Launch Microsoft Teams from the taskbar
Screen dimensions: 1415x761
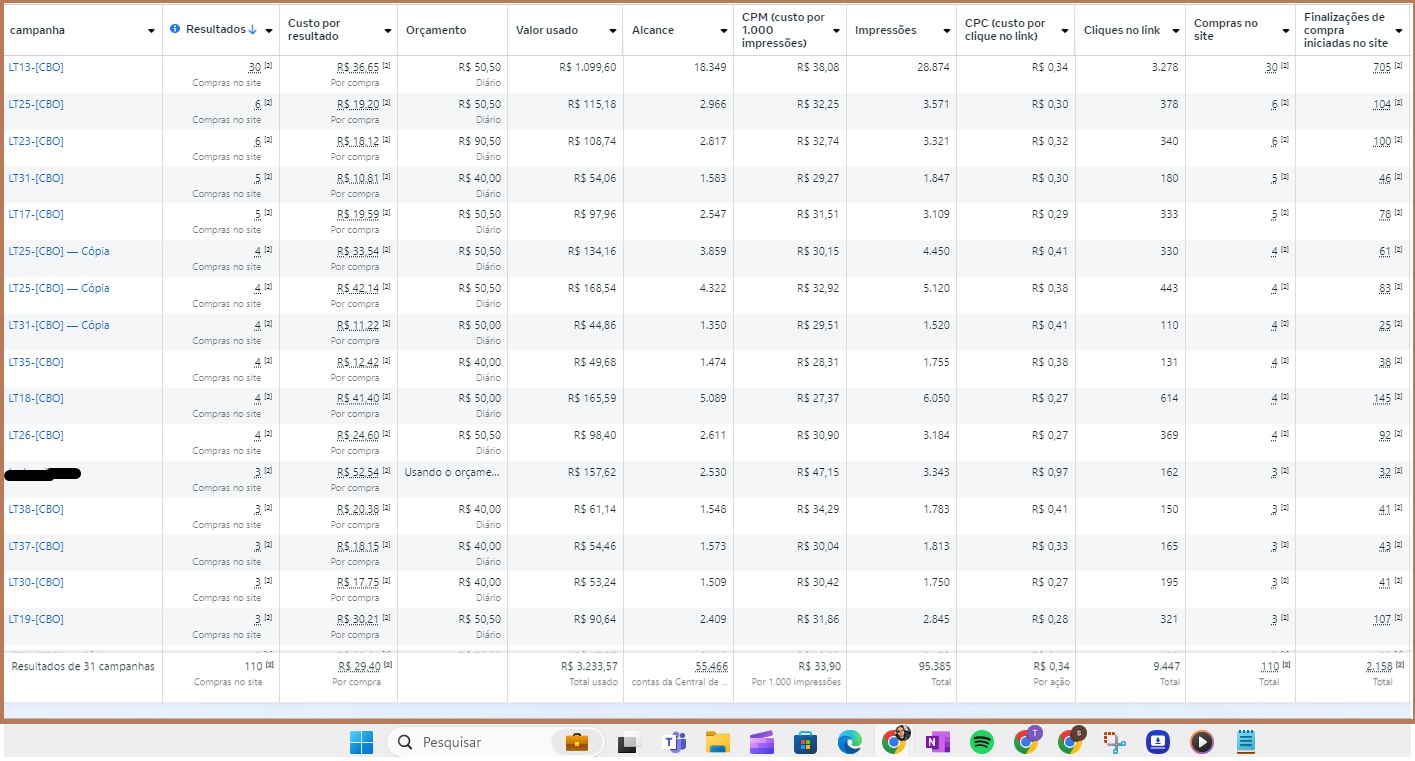tap(676, 742)
